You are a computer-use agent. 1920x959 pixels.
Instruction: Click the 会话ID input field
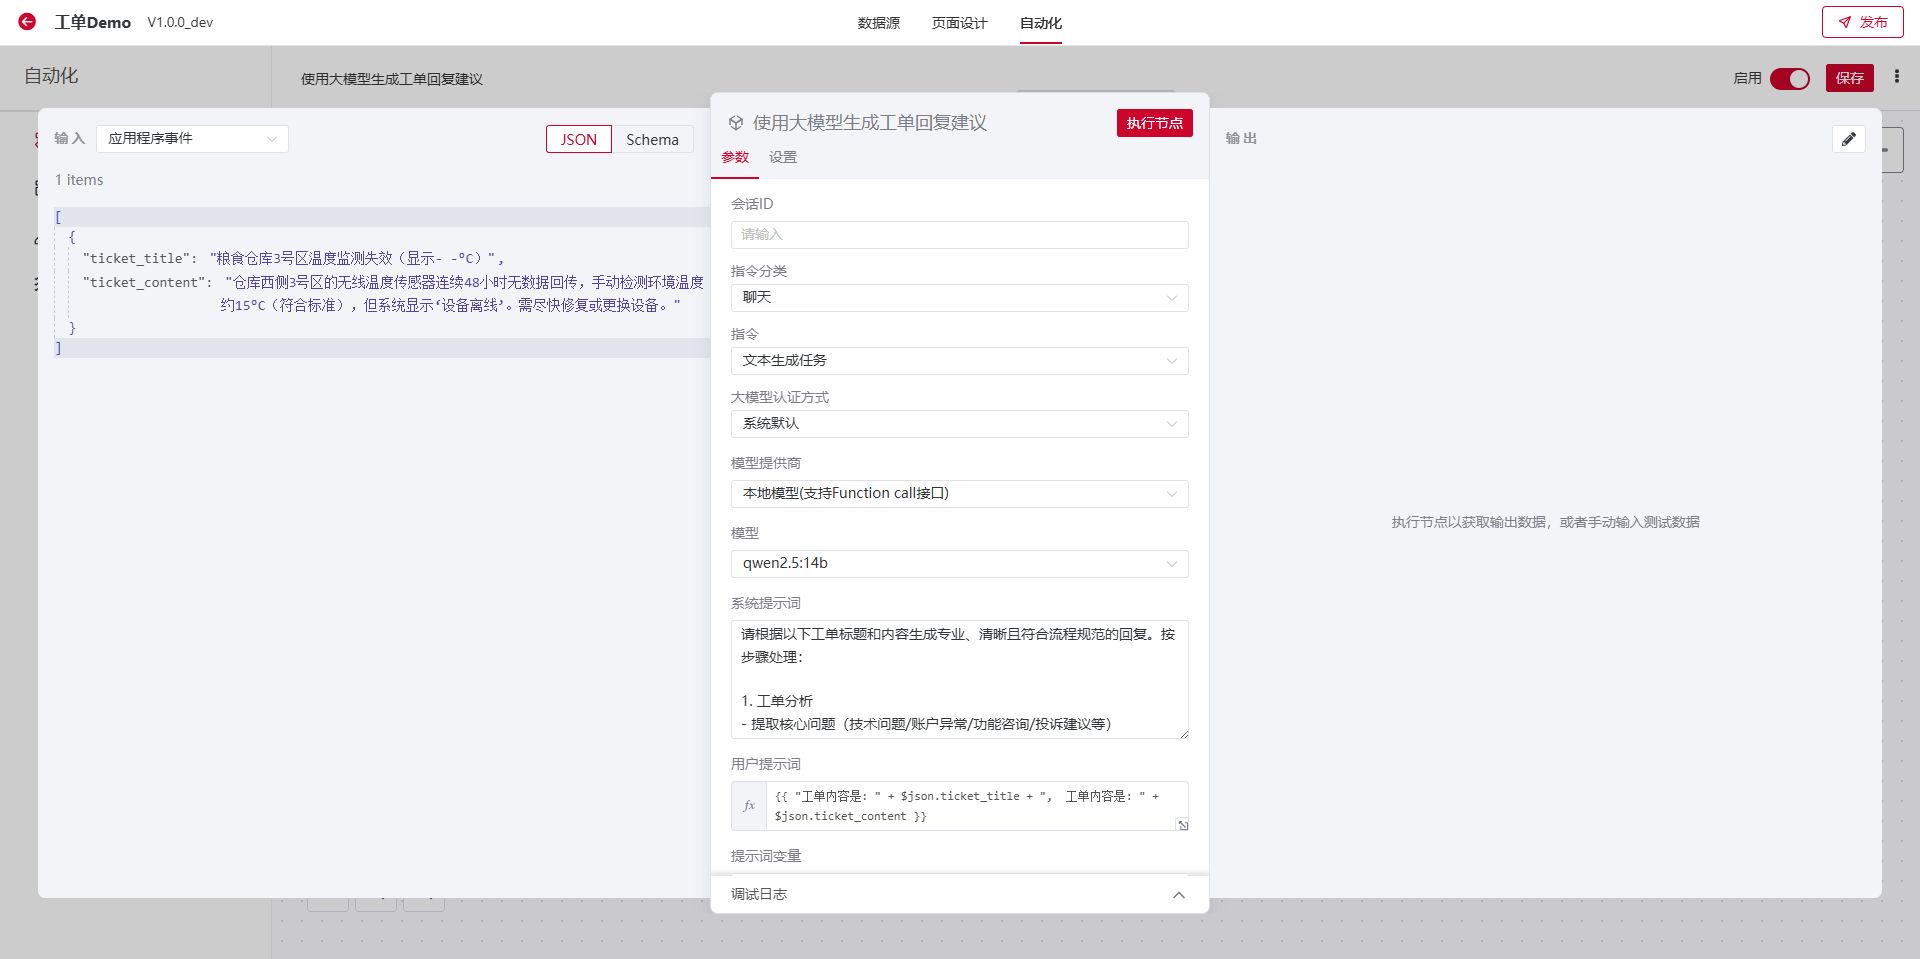click(958, 234)
